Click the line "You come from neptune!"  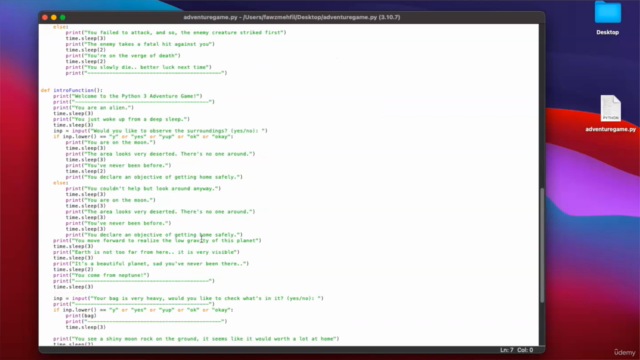(101, 275)
